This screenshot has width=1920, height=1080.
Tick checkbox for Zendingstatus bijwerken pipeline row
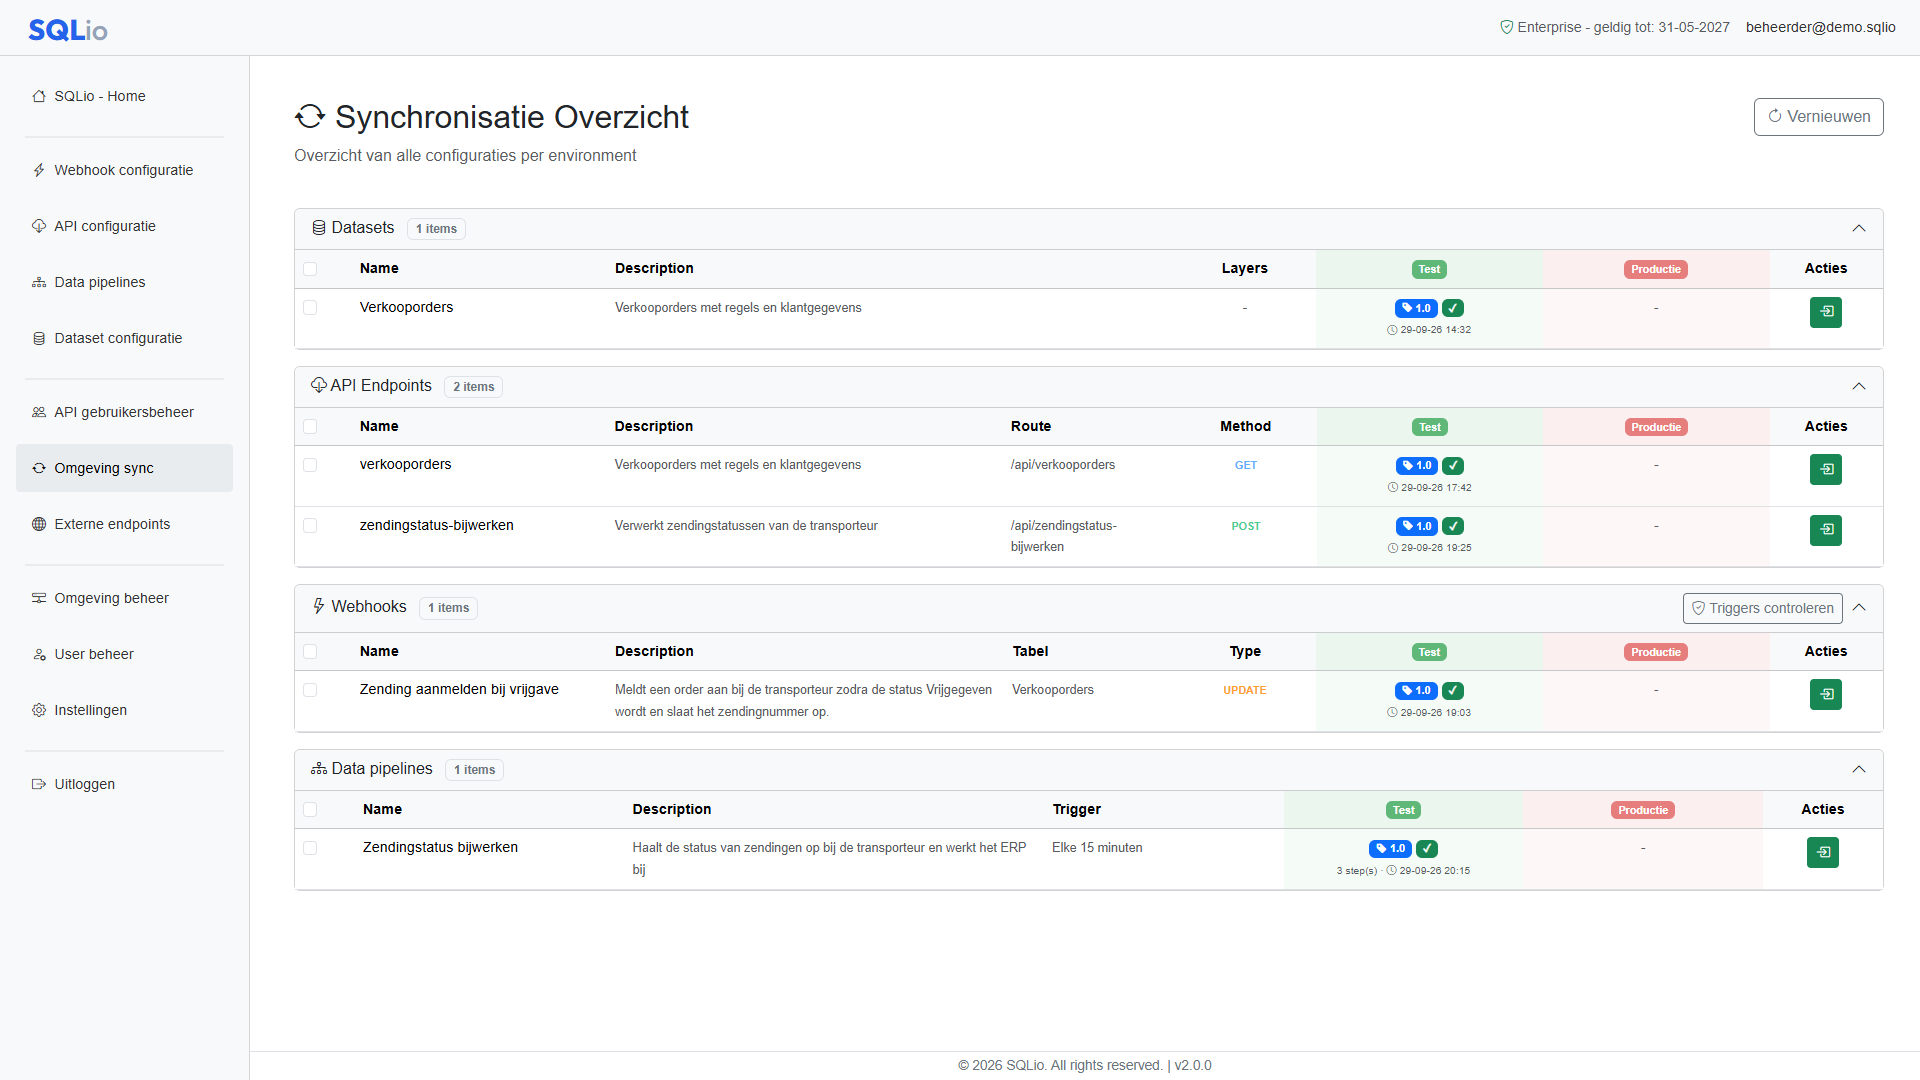point(310,848)
